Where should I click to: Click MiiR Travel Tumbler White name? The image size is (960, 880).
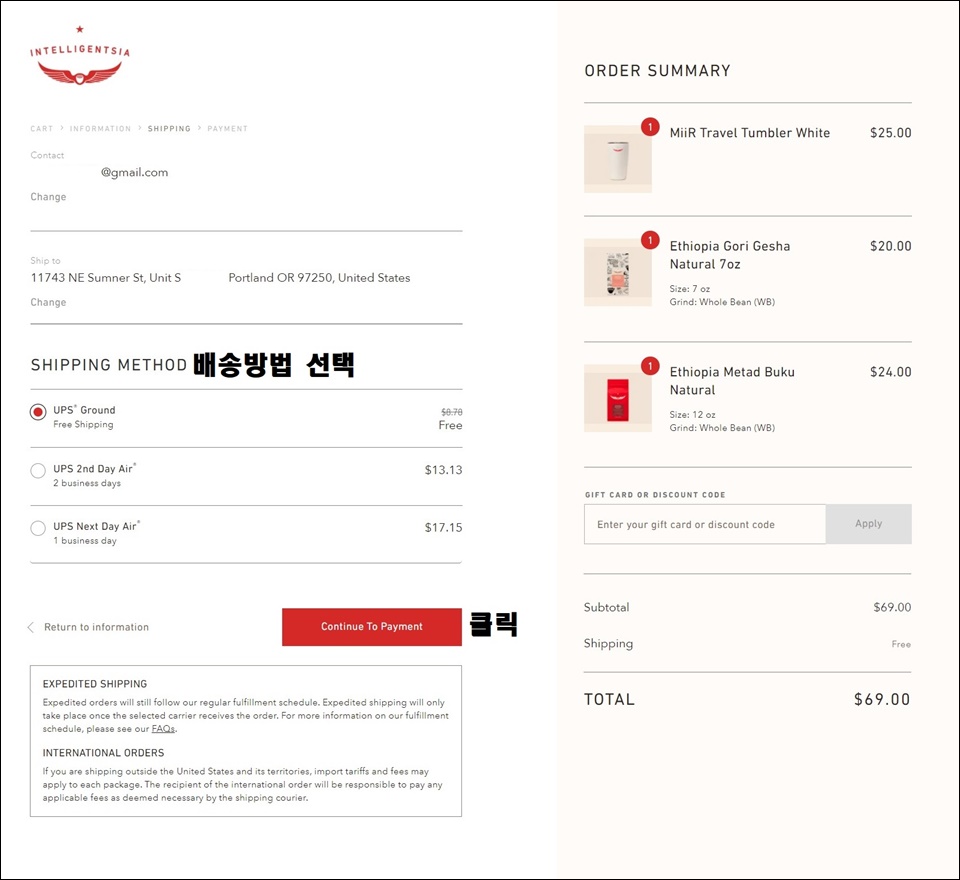[749, 133]
